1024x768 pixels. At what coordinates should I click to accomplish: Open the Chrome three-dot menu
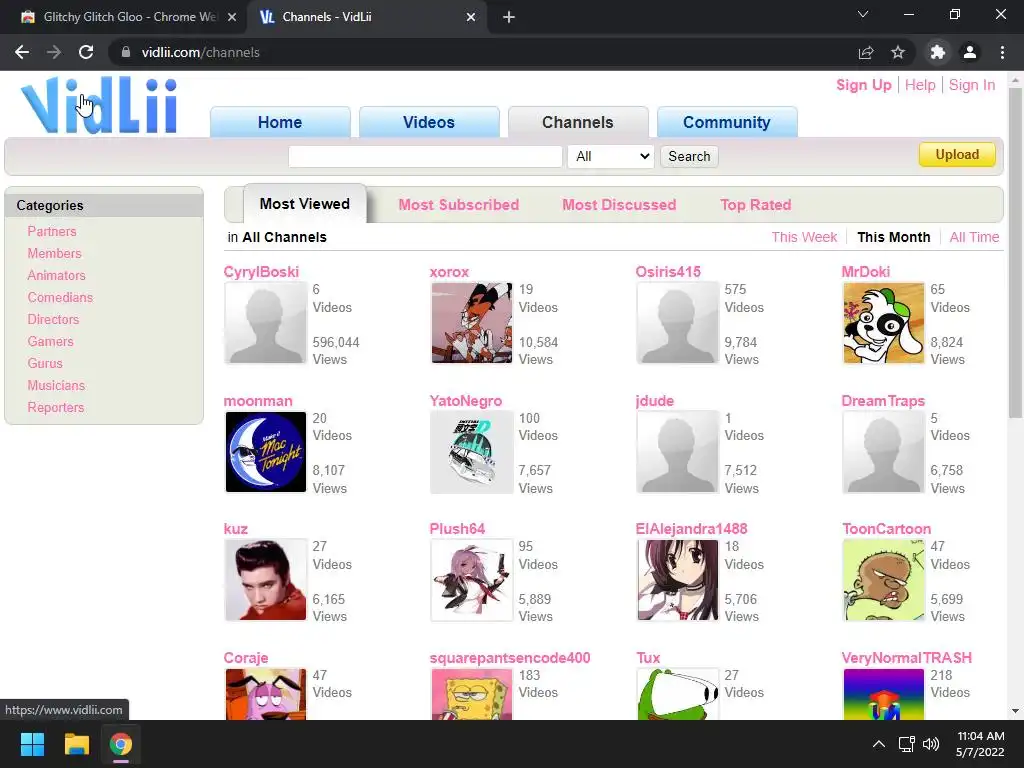click(x=1002, y=52)
